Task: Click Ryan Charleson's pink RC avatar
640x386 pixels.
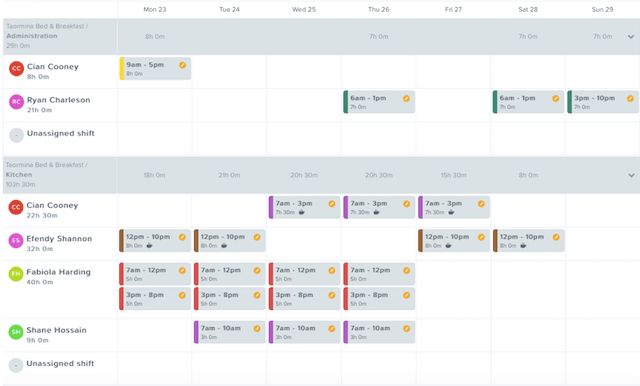Action: point(16,102)
